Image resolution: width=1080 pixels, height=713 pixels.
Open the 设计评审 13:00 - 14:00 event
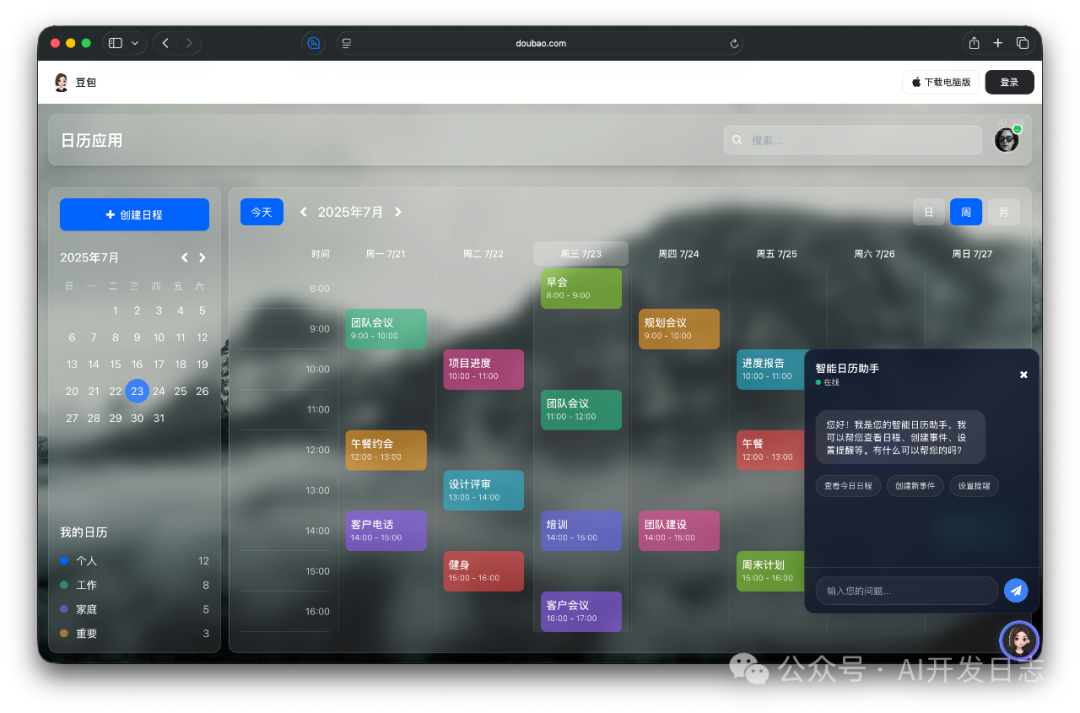pos(484,490)
